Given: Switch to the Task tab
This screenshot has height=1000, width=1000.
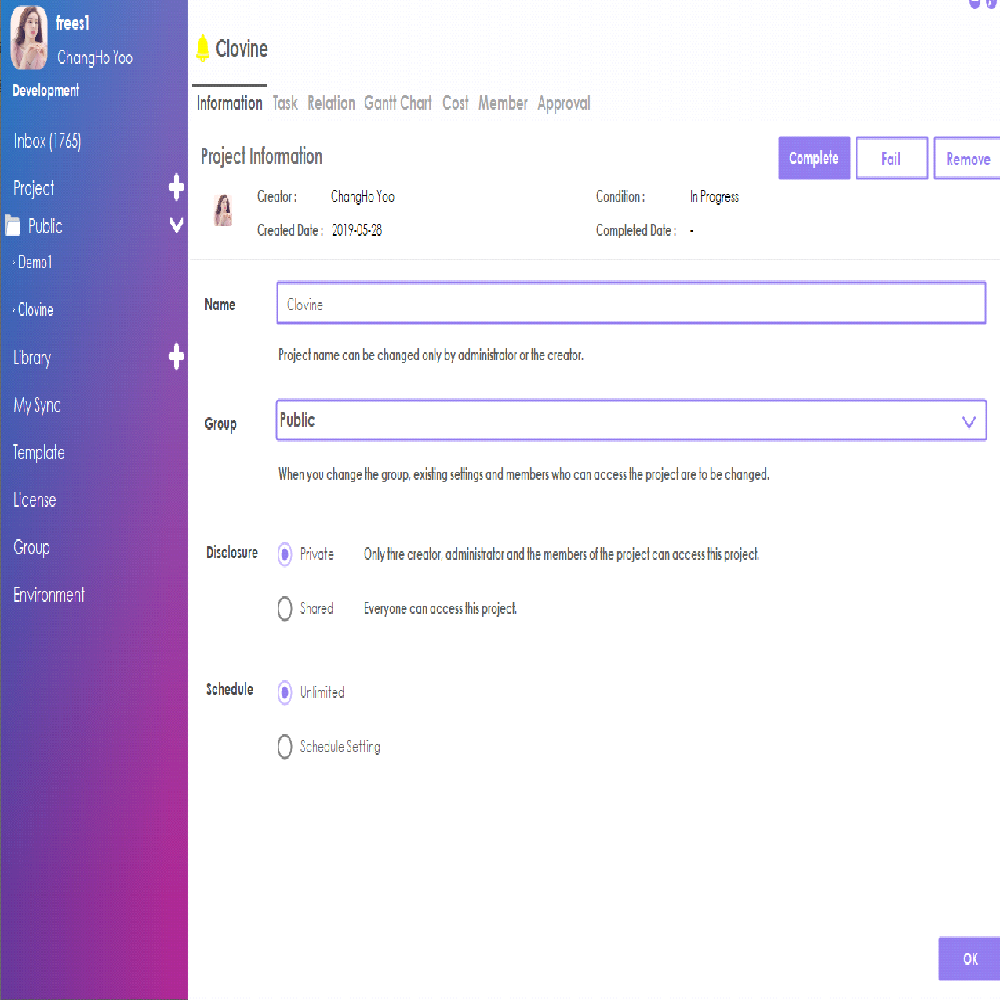Looking at the screenshot, I should 285,103.
